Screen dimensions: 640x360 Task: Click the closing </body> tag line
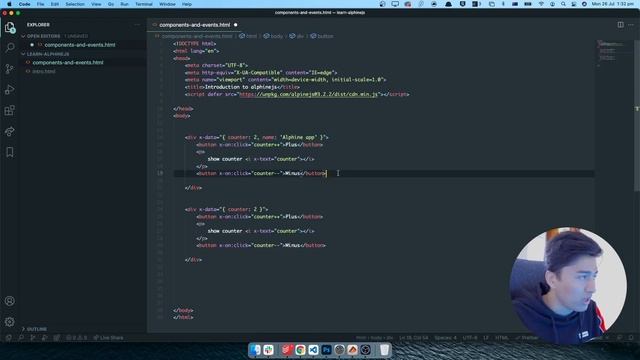(x=183, y=310)
